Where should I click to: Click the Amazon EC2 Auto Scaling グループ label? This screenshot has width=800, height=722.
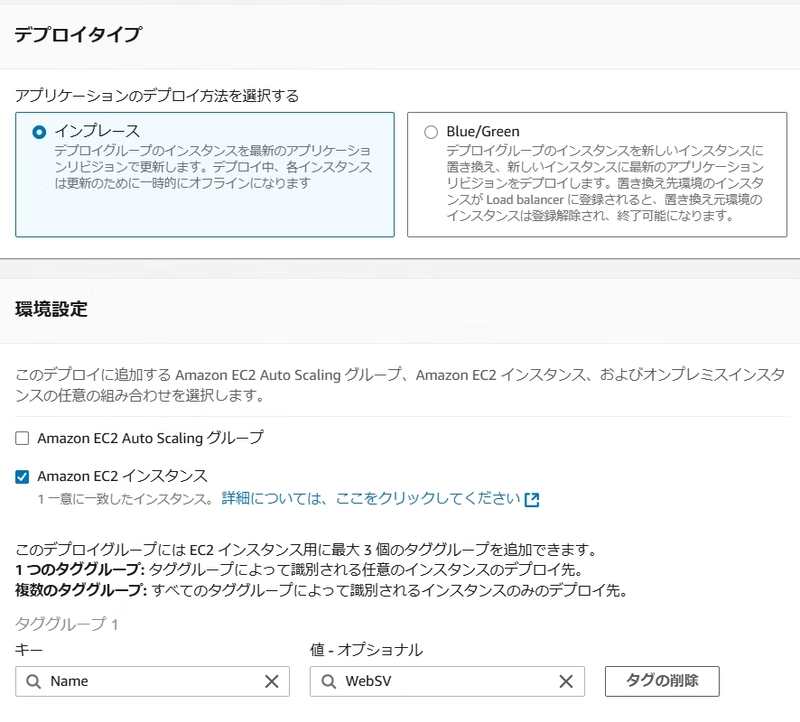coord(150,438)
